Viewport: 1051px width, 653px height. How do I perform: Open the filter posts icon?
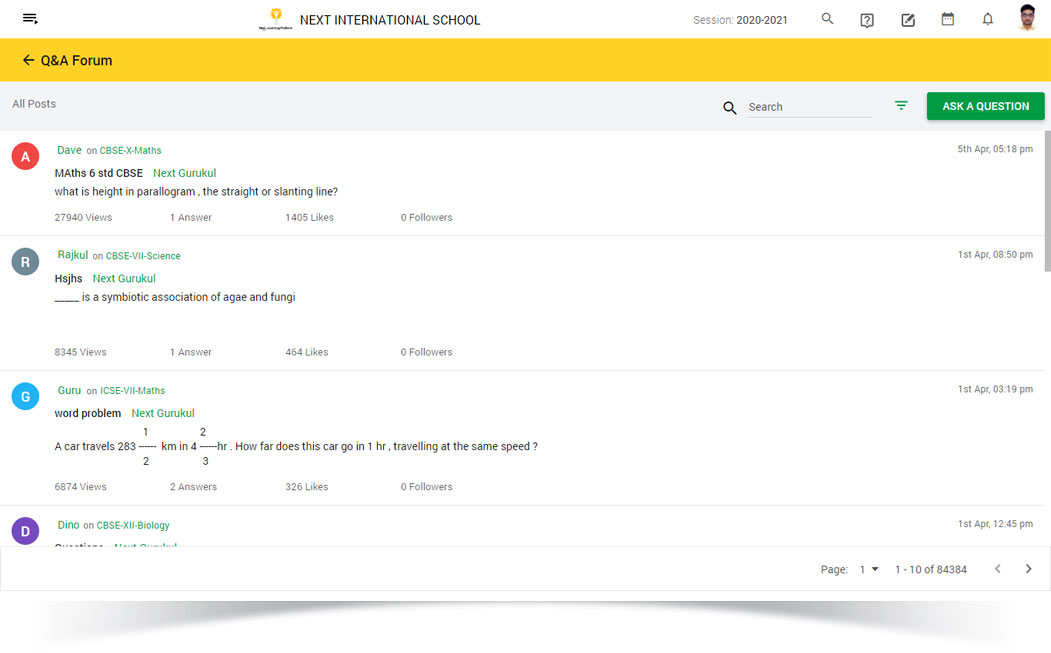pos(901,106)
